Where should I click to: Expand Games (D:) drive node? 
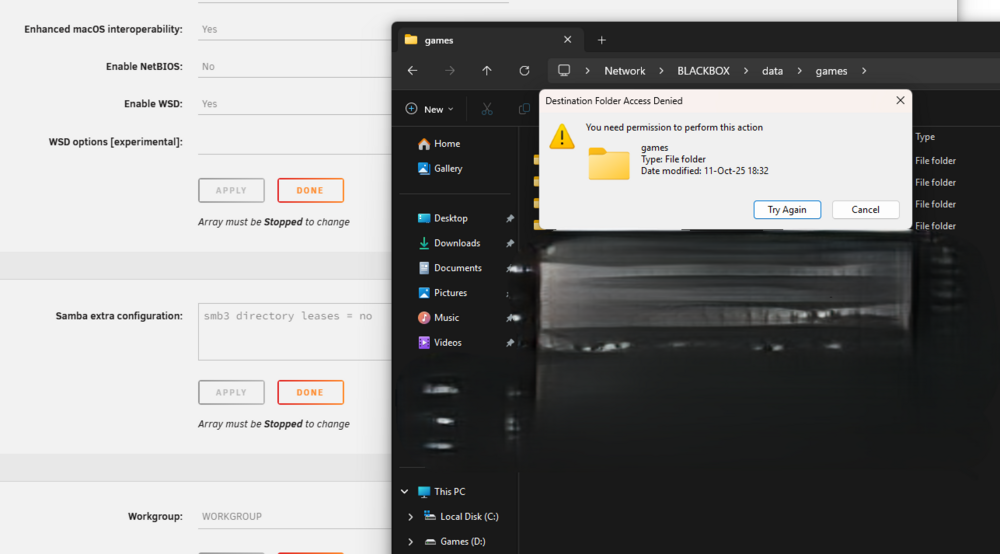click(x=410, y=542)
